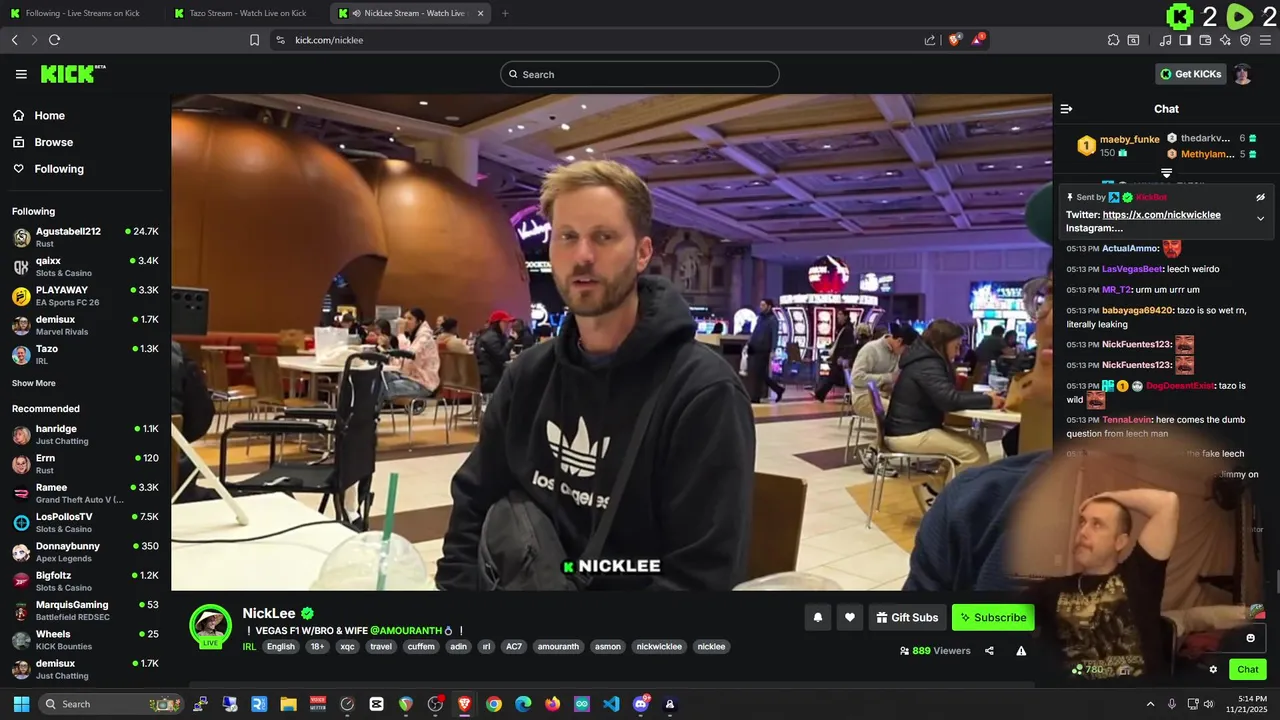The width and height of the screenshot is (1280, 720).
Task: Open Visual Studio Code from taskbar
Action: click(x=611, y=704)
